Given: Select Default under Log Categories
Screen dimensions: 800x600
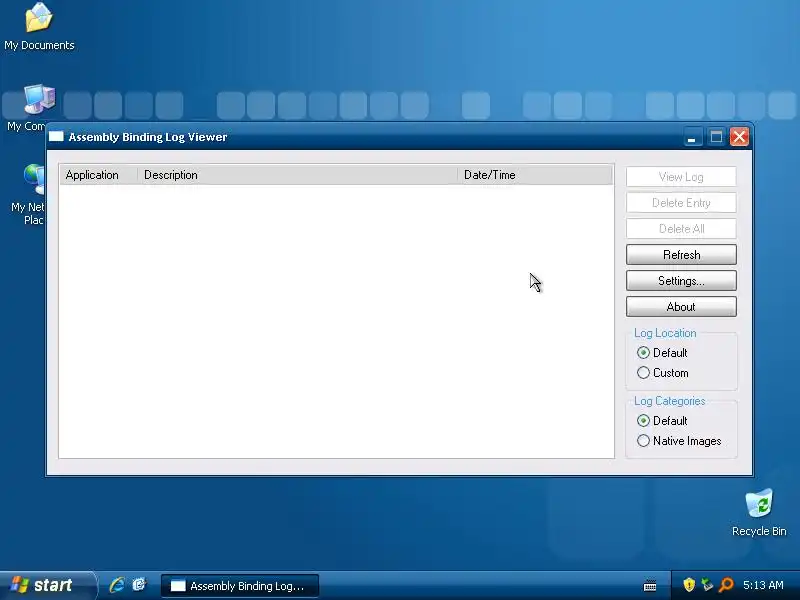Looking at the screenshot, I should point(662,420).
